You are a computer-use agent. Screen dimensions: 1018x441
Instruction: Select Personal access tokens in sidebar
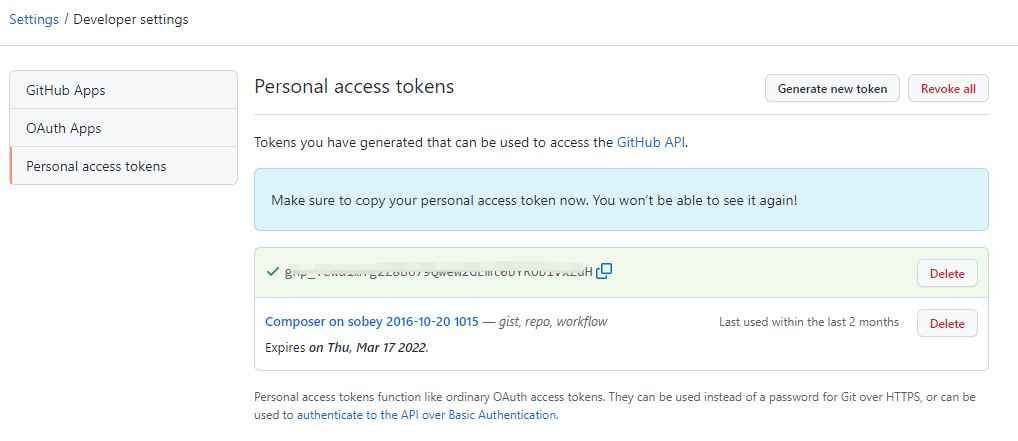96,166
